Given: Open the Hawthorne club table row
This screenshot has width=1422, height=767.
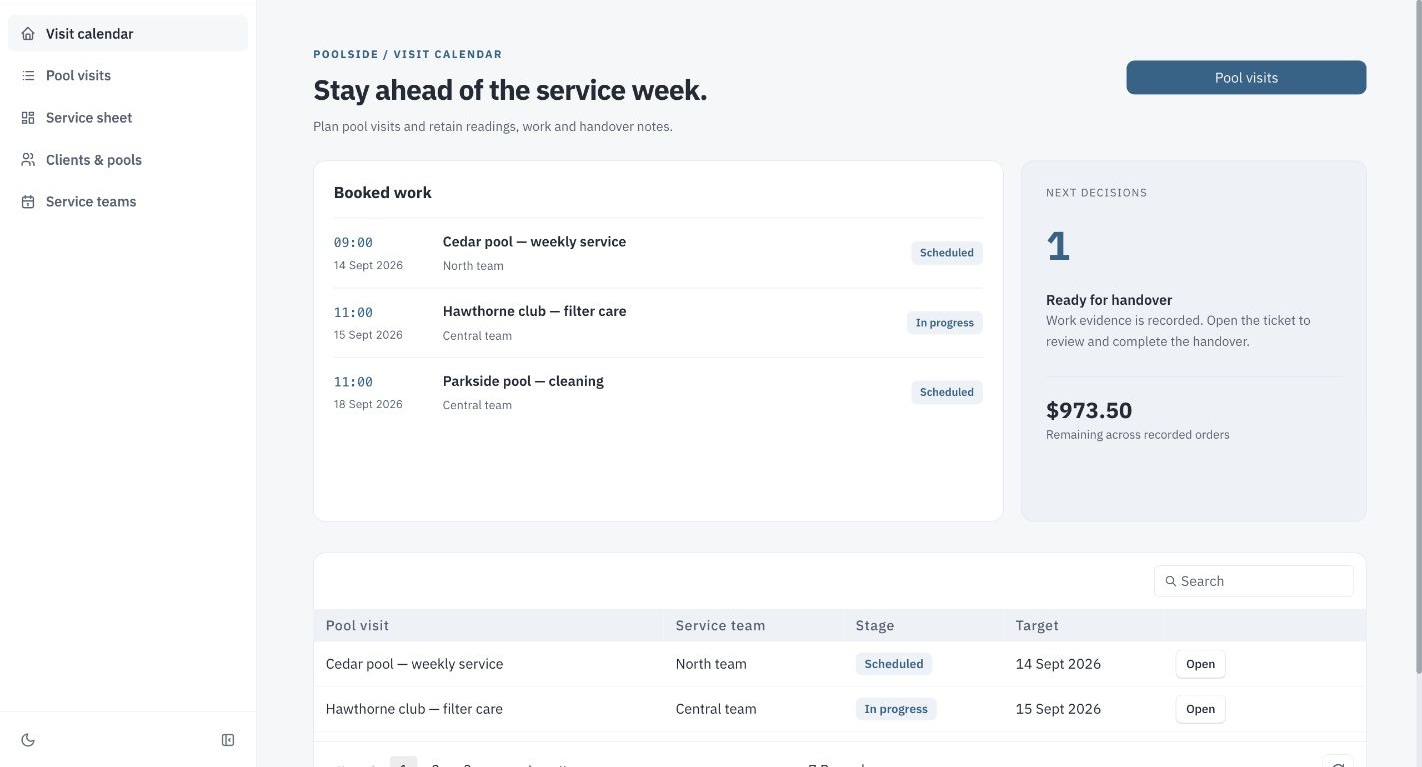Looking at the screenshot, I should tap(1200, 709).
